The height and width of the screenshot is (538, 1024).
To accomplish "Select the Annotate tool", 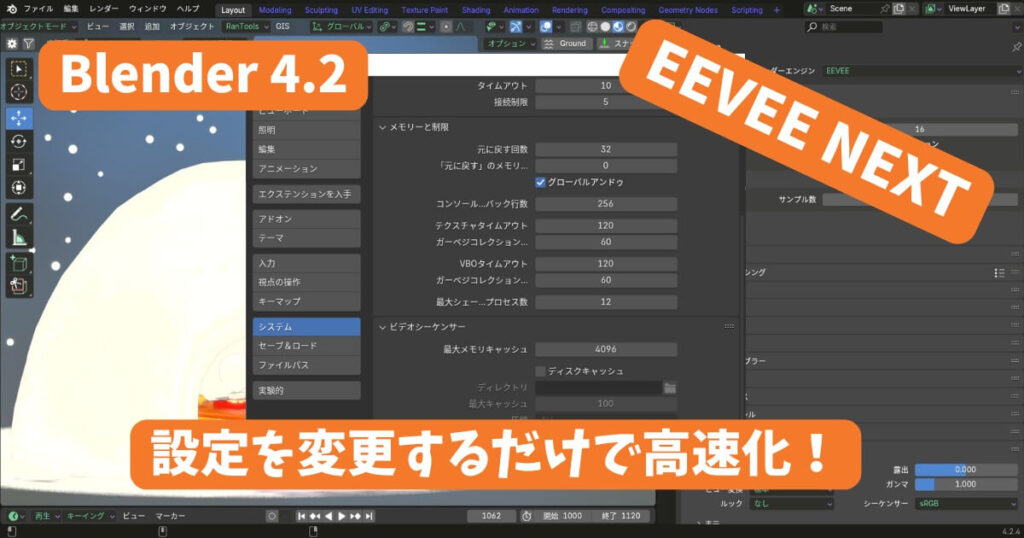I will click(x=19, y=214).
